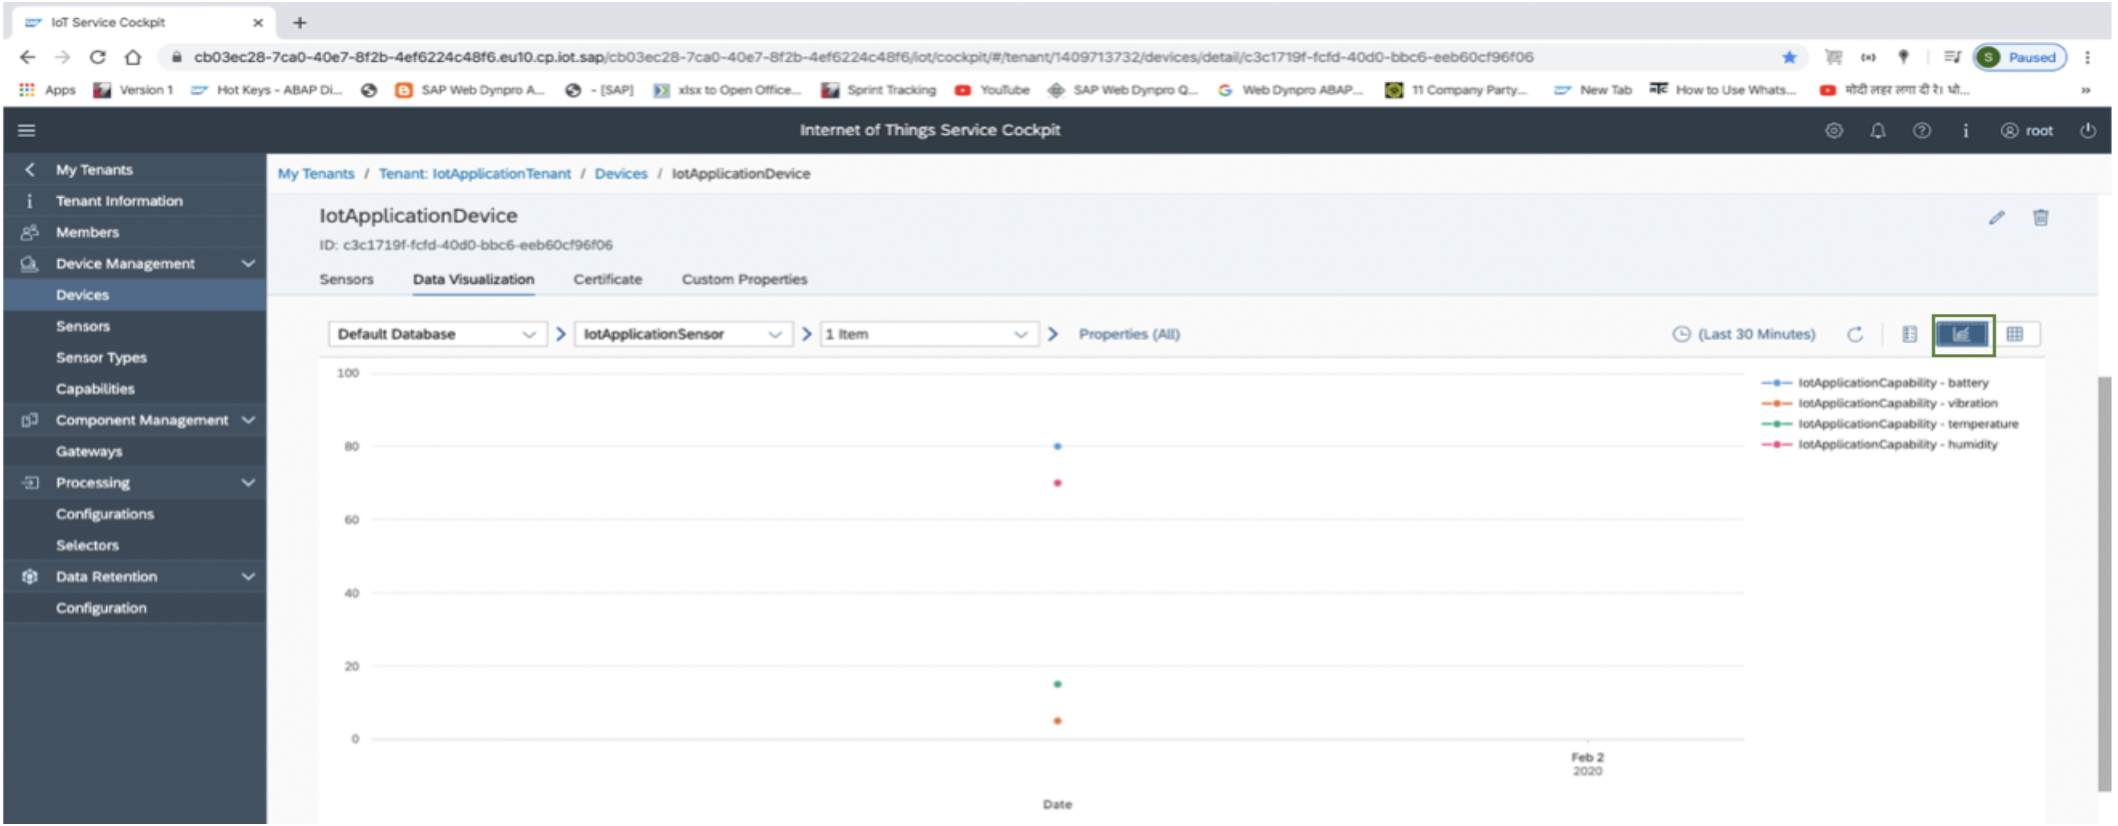Switch to the Certificate tab
The height and width of the screenshot is (826, 2118).
tap(607, 279)
